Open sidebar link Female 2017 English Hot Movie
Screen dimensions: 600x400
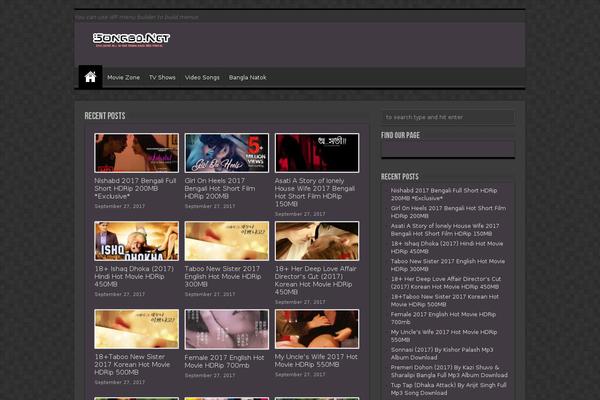coord(443,318)
